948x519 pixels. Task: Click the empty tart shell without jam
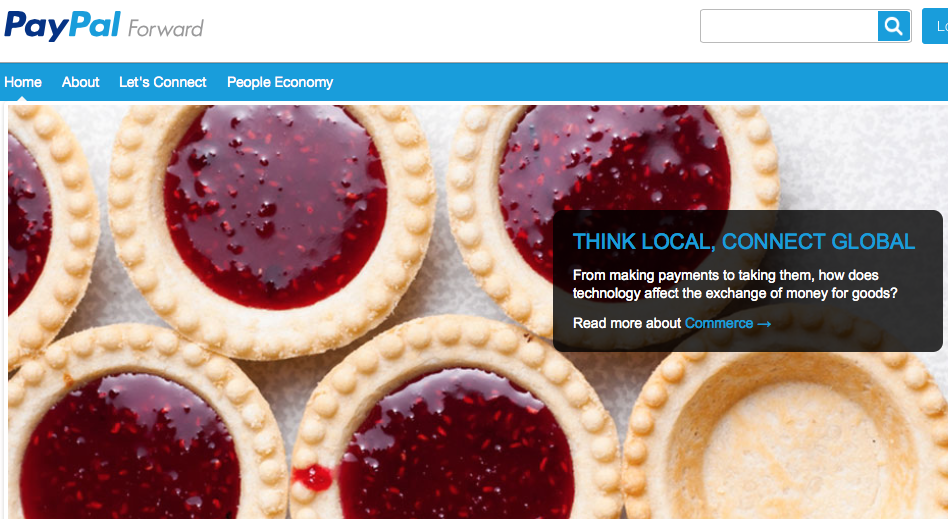(786, 436)
